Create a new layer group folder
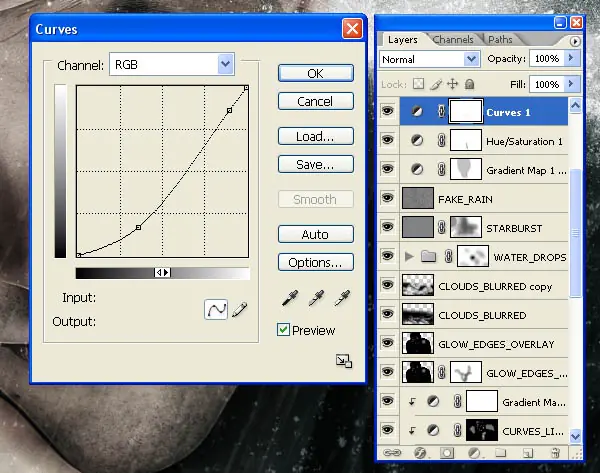The width and height of the screenshot is (600, 473). coord(501,453)
